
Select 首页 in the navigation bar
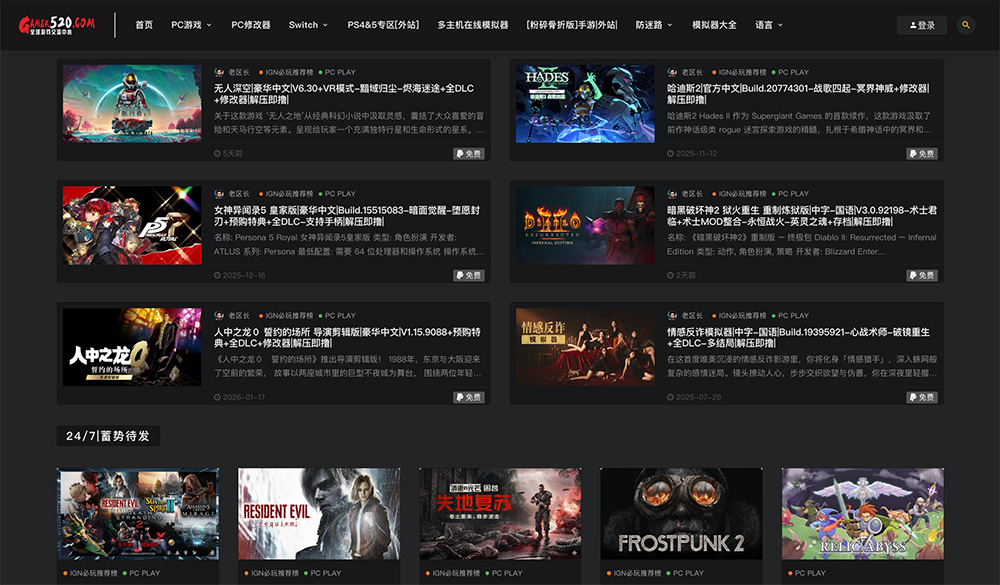[143, 24]
